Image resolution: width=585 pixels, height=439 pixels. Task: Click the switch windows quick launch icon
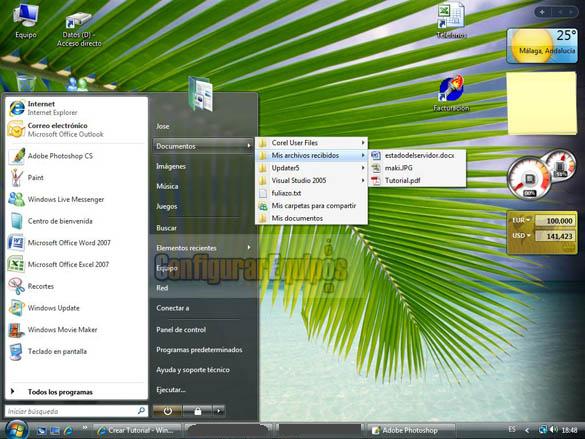point(55,430)
